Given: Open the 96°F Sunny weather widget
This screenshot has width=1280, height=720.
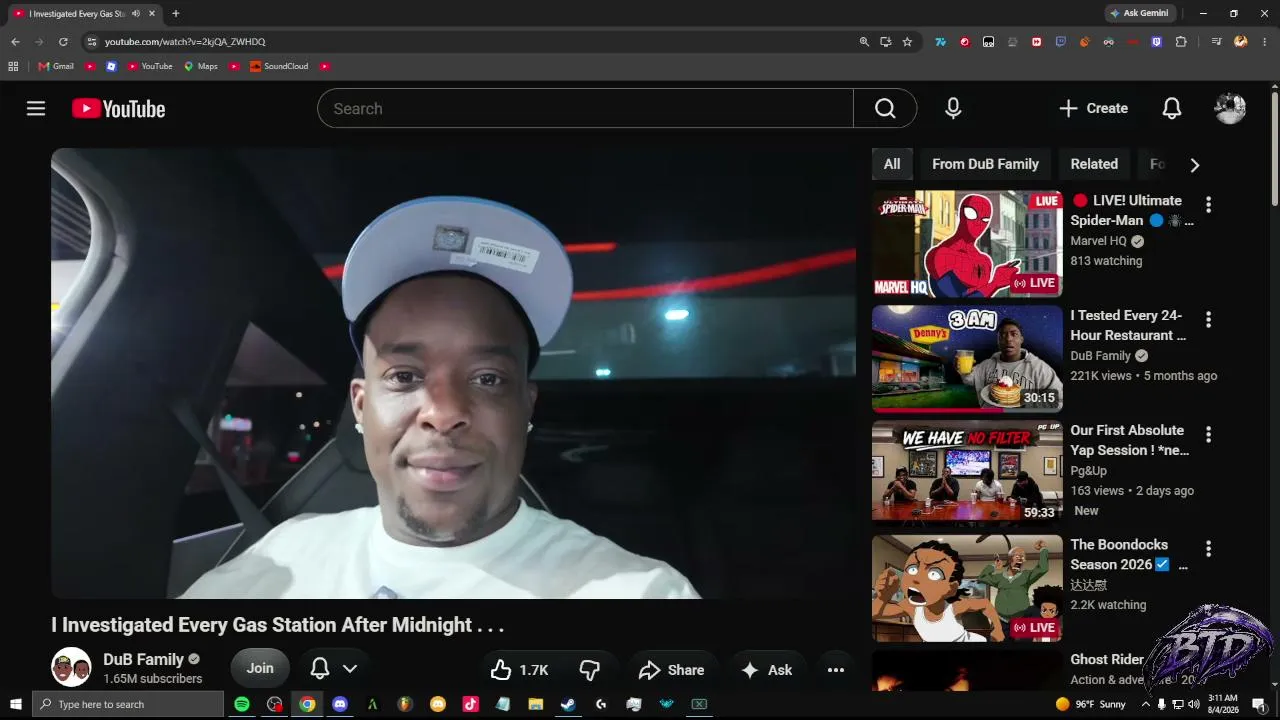Looking at the screenshot, I should pos(1091,704).
